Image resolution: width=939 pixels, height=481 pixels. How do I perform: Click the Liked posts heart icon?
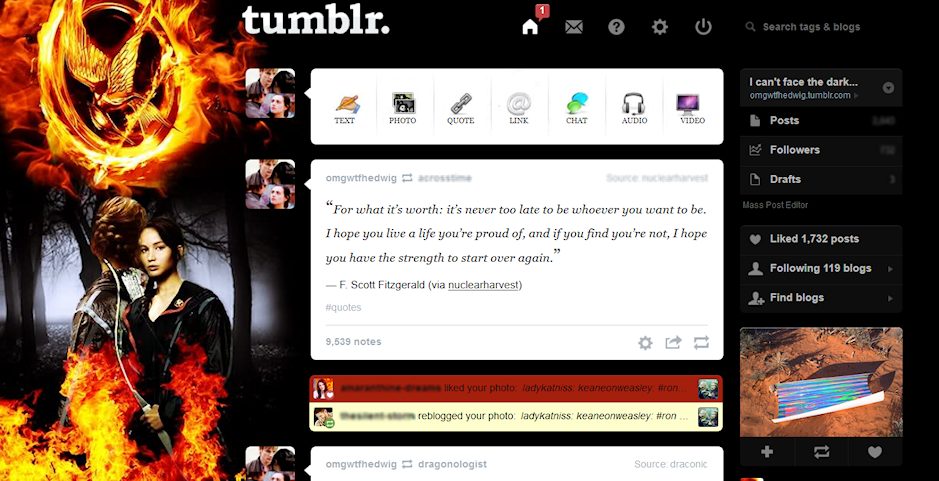755,239
